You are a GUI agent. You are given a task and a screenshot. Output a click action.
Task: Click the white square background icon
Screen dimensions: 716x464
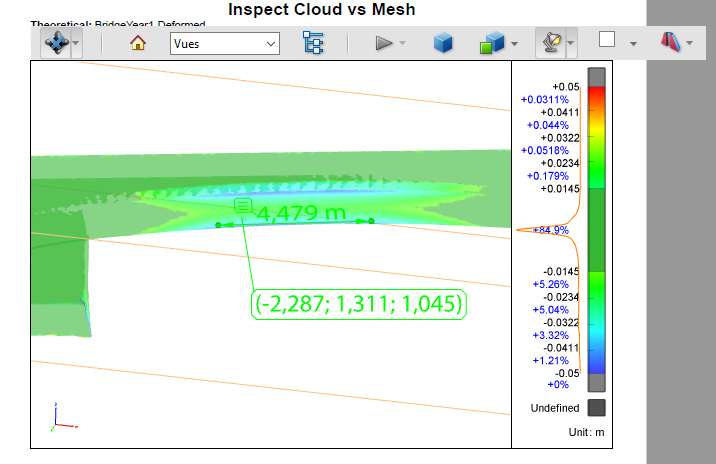607,40
